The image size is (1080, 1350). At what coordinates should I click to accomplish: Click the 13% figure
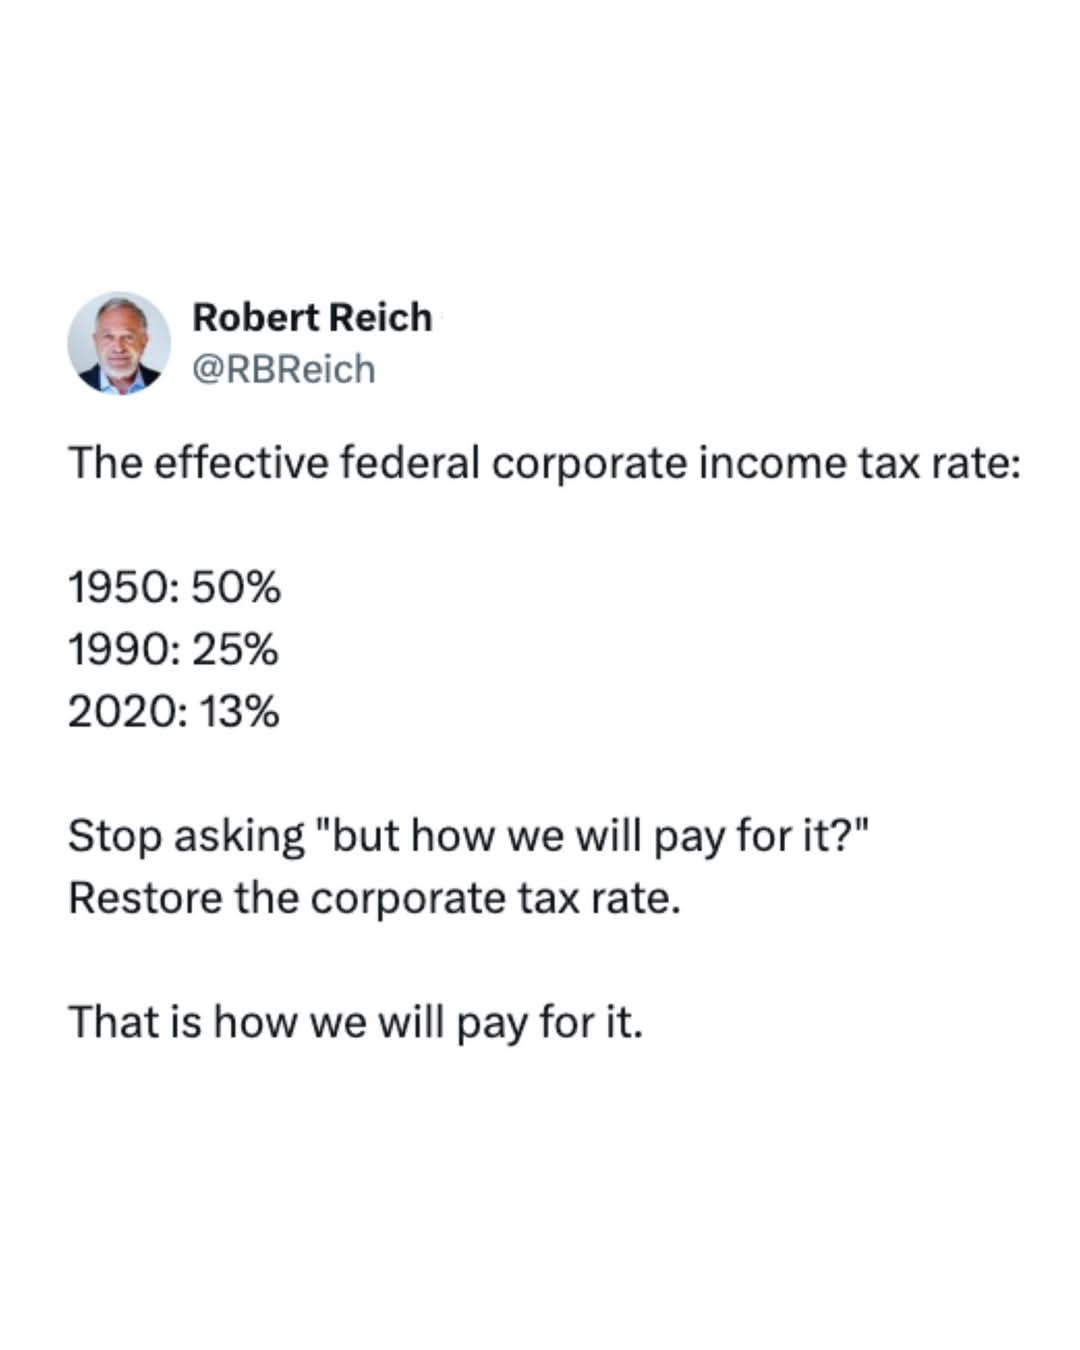pyautogui.click(x=238, y=712)
